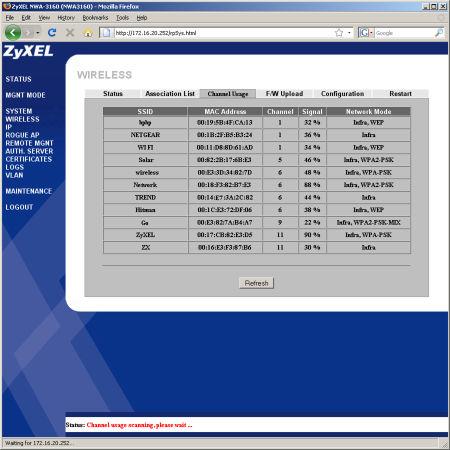Open the LOGS sidebar link
450x450 pixels.
pos(14,167)
